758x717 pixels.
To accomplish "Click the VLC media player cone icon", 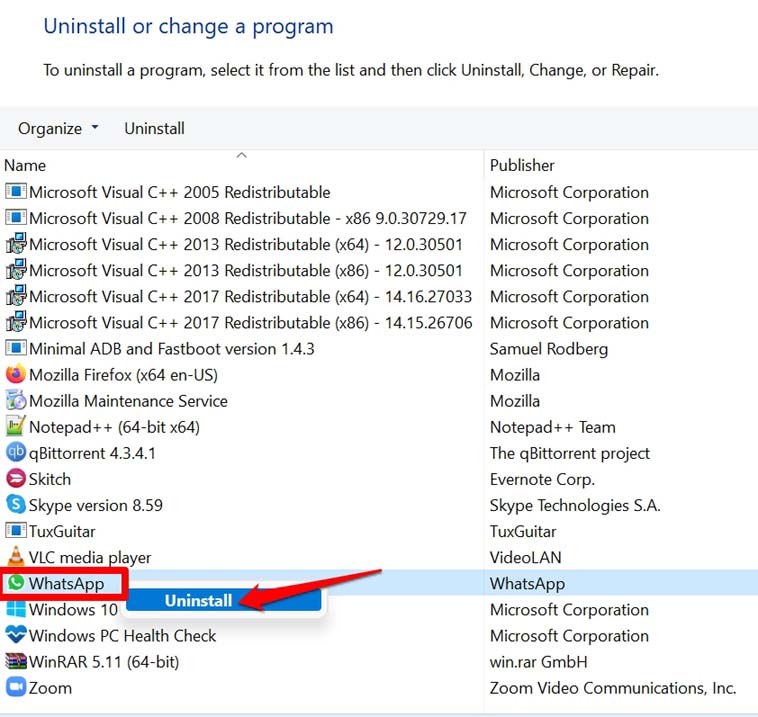I will click(x=15, y=556).
